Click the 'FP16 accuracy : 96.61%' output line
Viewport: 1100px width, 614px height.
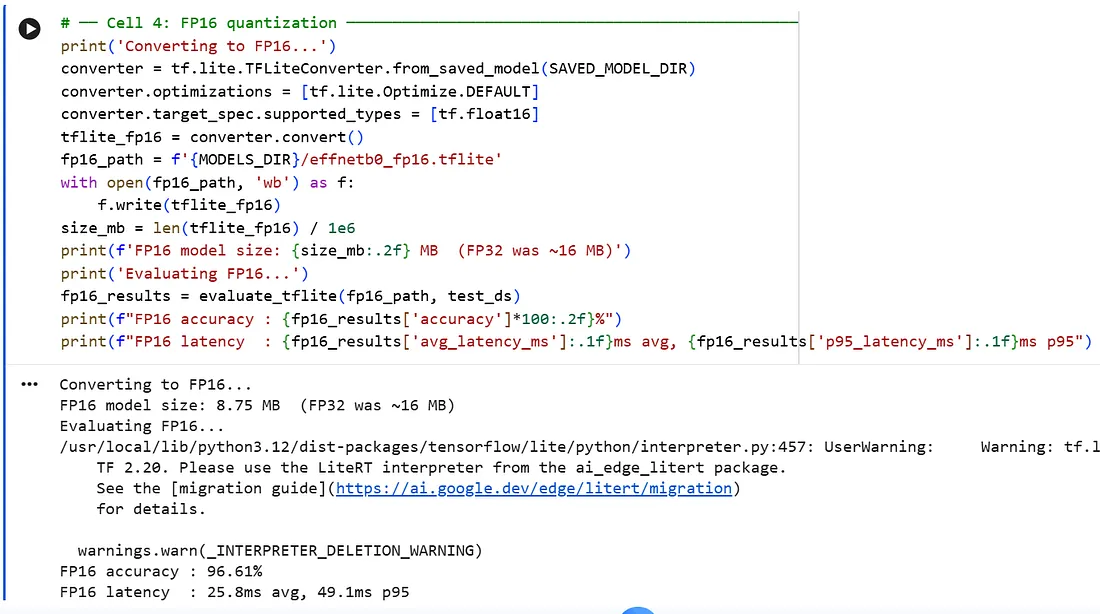(x=161, y=572)
